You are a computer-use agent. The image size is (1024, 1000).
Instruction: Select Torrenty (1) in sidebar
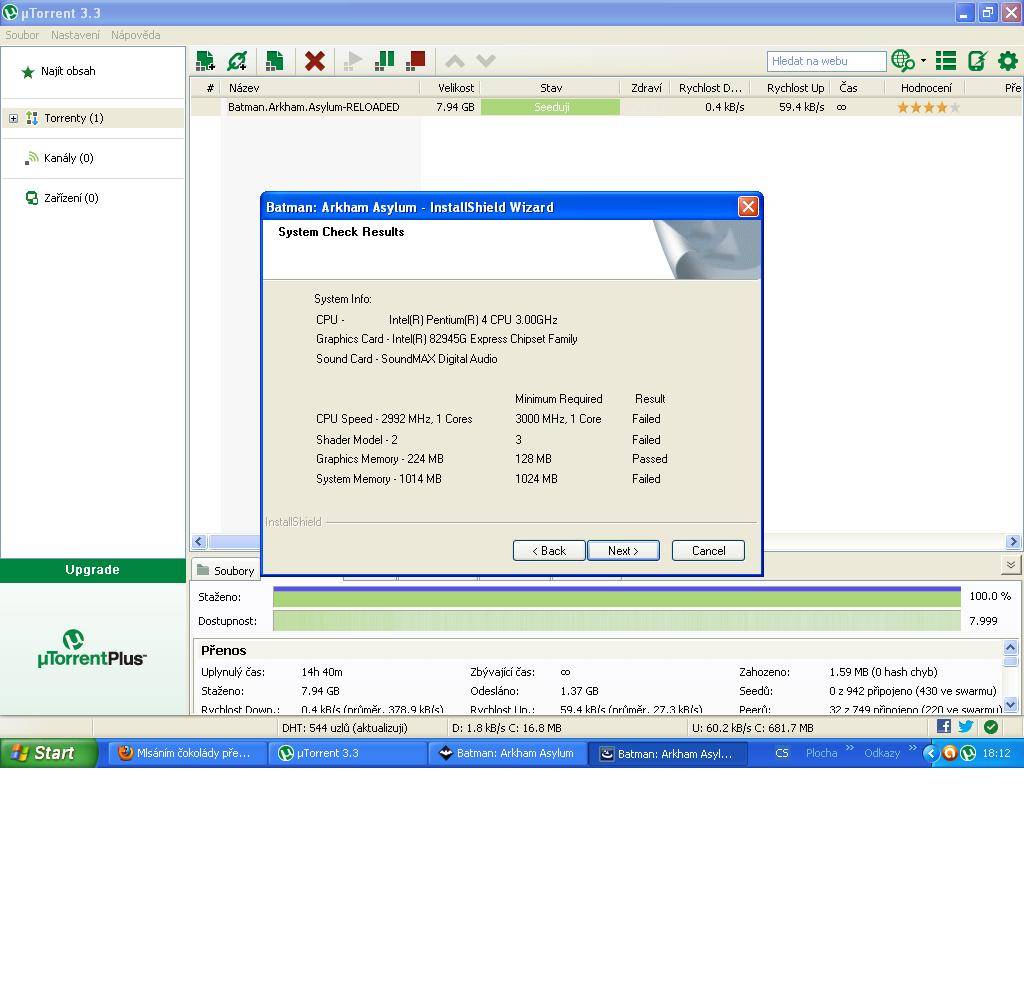point(73,118)
